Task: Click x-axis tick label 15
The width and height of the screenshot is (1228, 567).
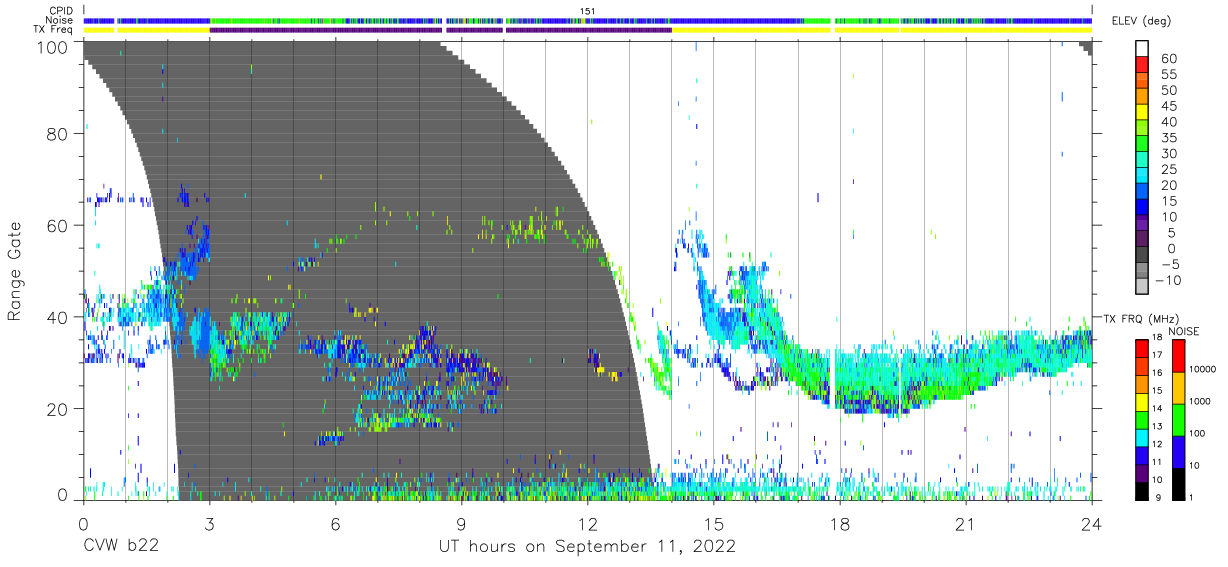Action: [714, 523]
